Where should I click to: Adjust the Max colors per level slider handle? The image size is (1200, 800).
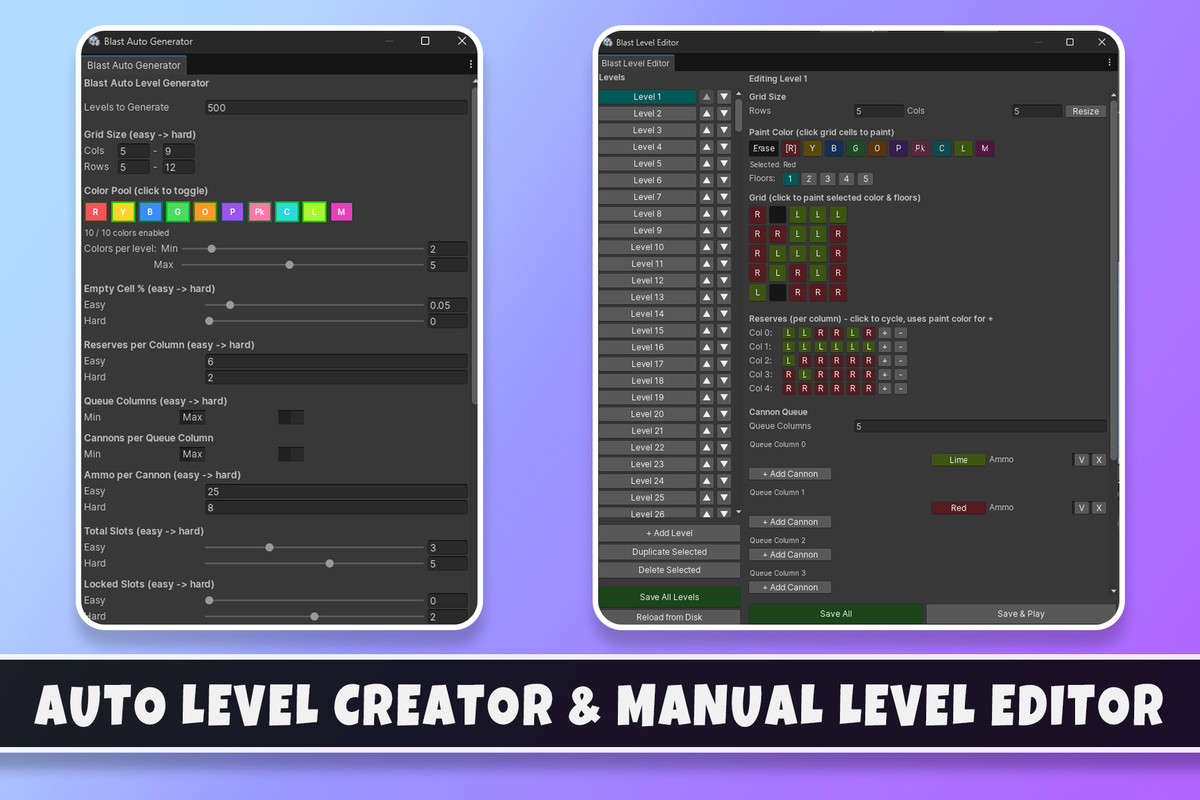290,264
